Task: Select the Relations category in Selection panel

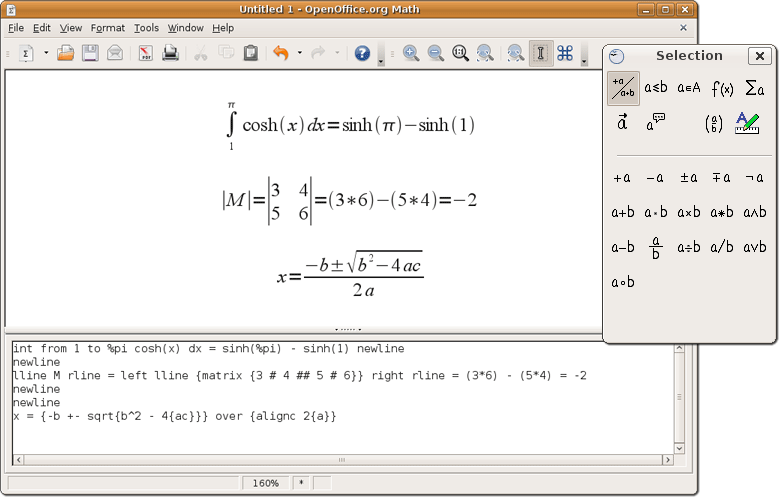Action: 656,89
